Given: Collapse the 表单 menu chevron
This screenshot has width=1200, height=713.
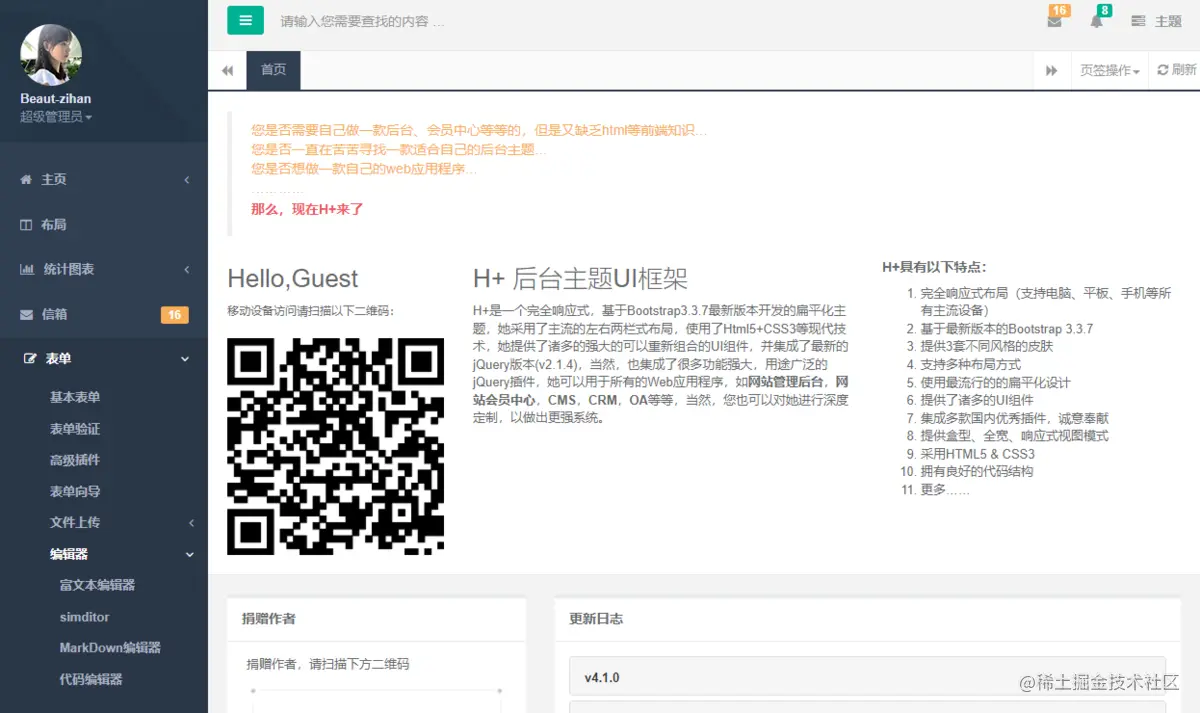Looking at the screenshot, I should 185,359.
